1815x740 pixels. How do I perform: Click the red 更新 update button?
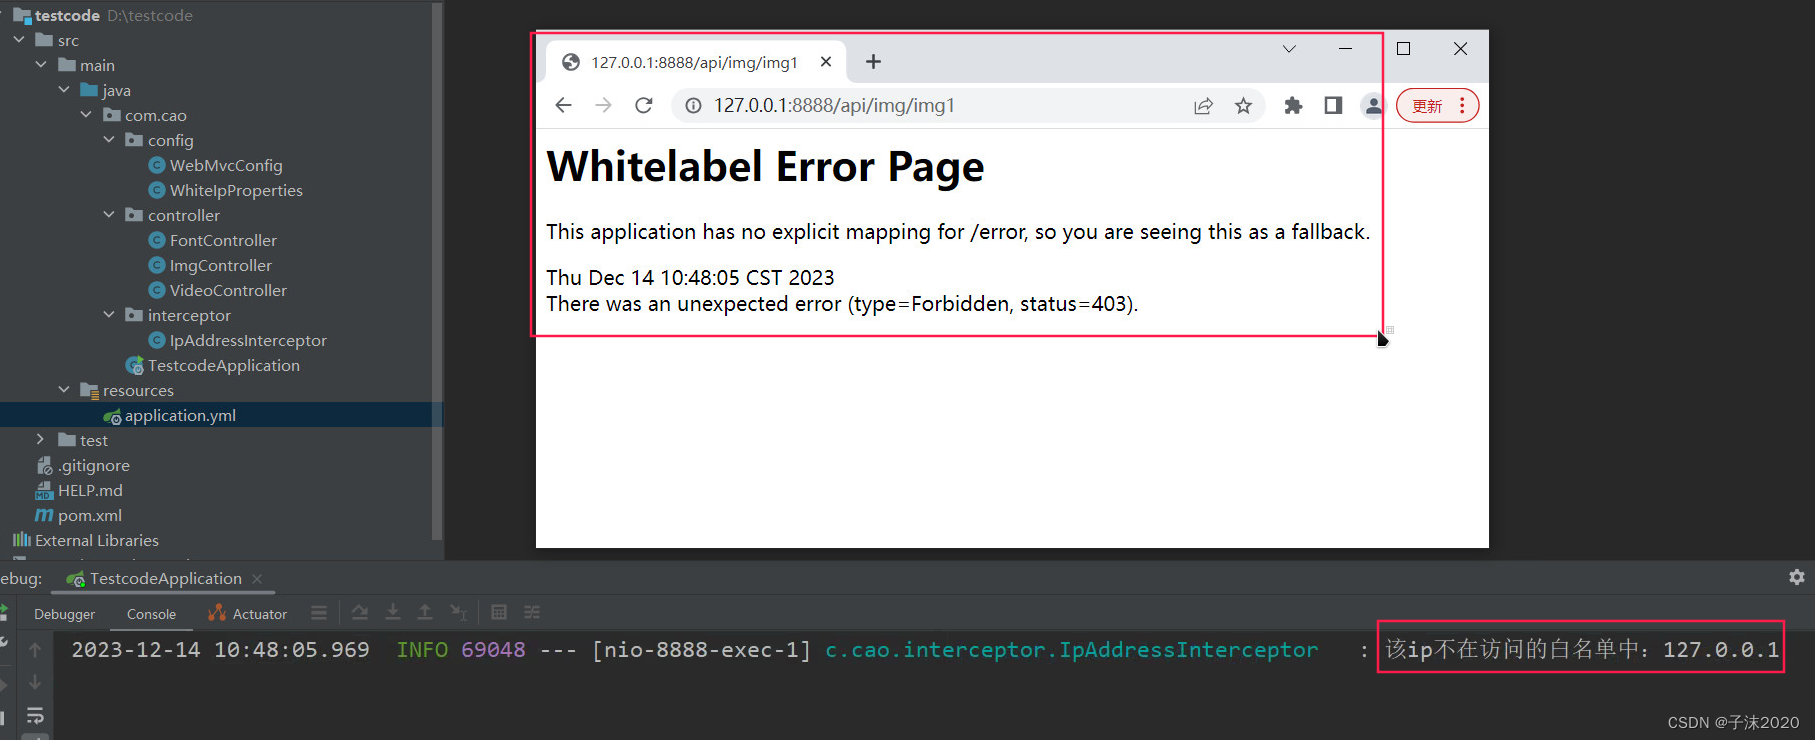coord(1437,106)
